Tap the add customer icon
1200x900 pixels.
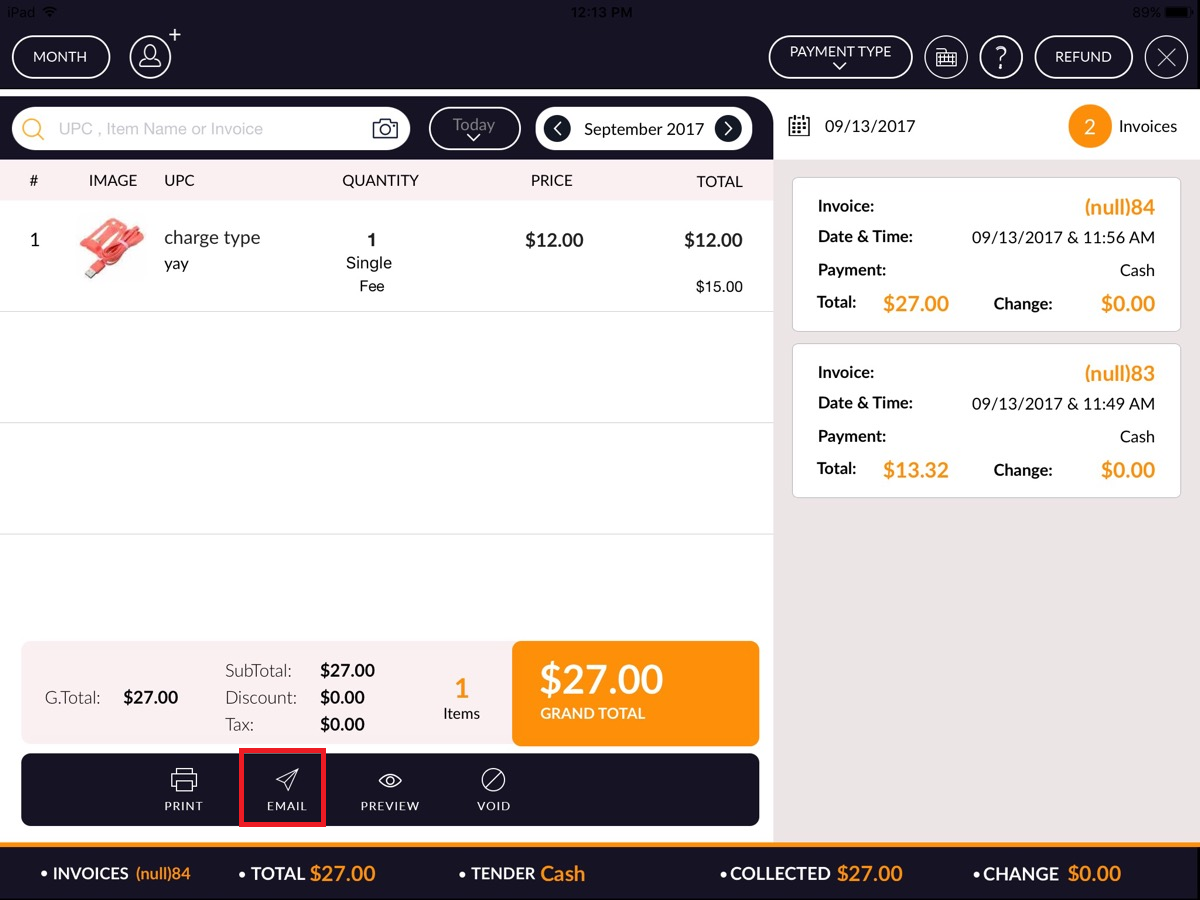152,56
